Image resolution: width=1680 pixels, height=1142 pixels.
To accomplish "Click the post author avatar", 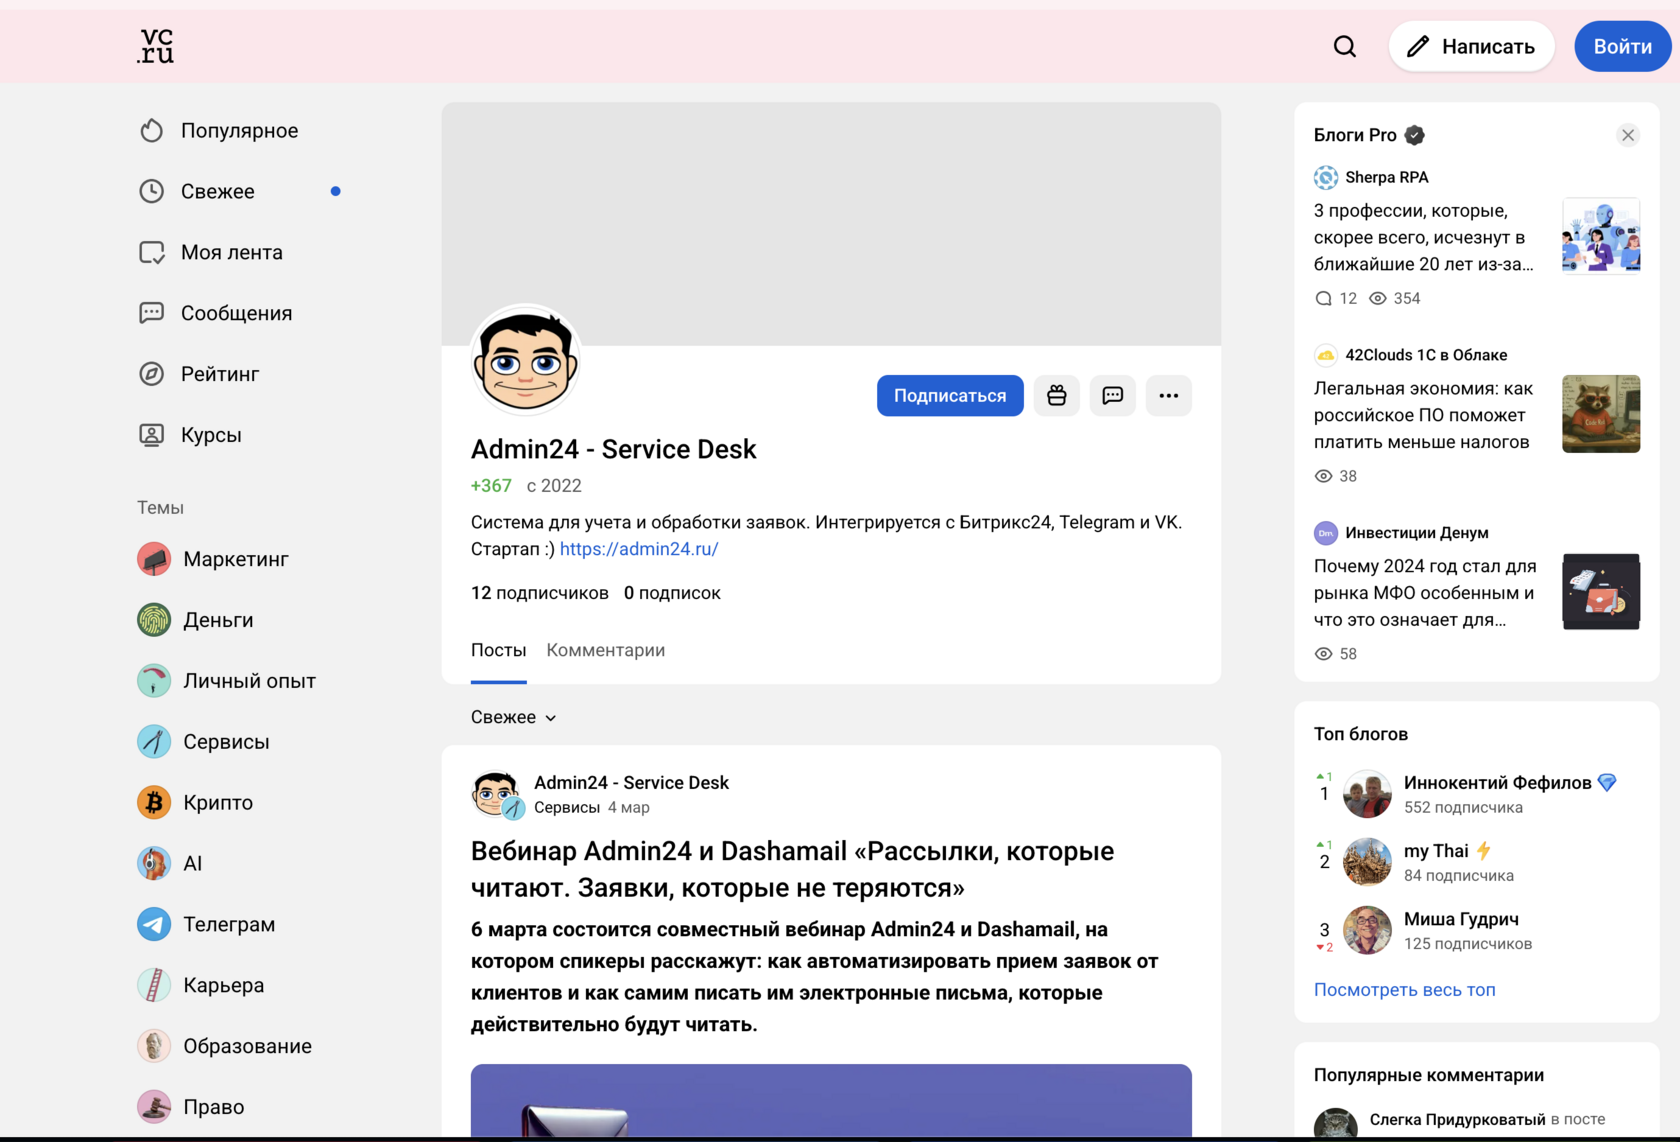I will click(x=497, y=794).
